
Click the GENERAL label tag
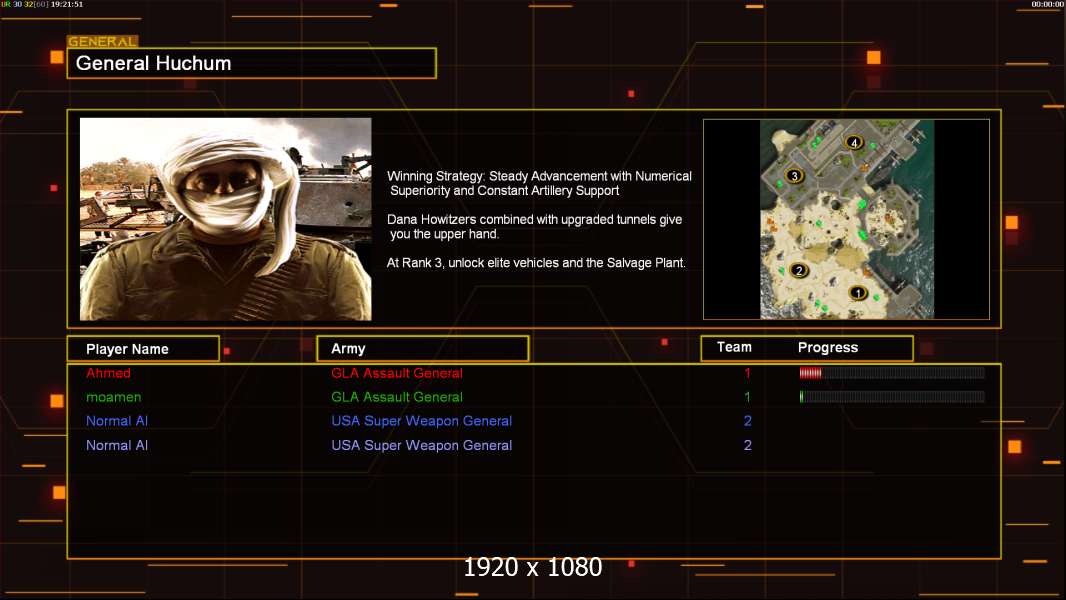point(103,41)
